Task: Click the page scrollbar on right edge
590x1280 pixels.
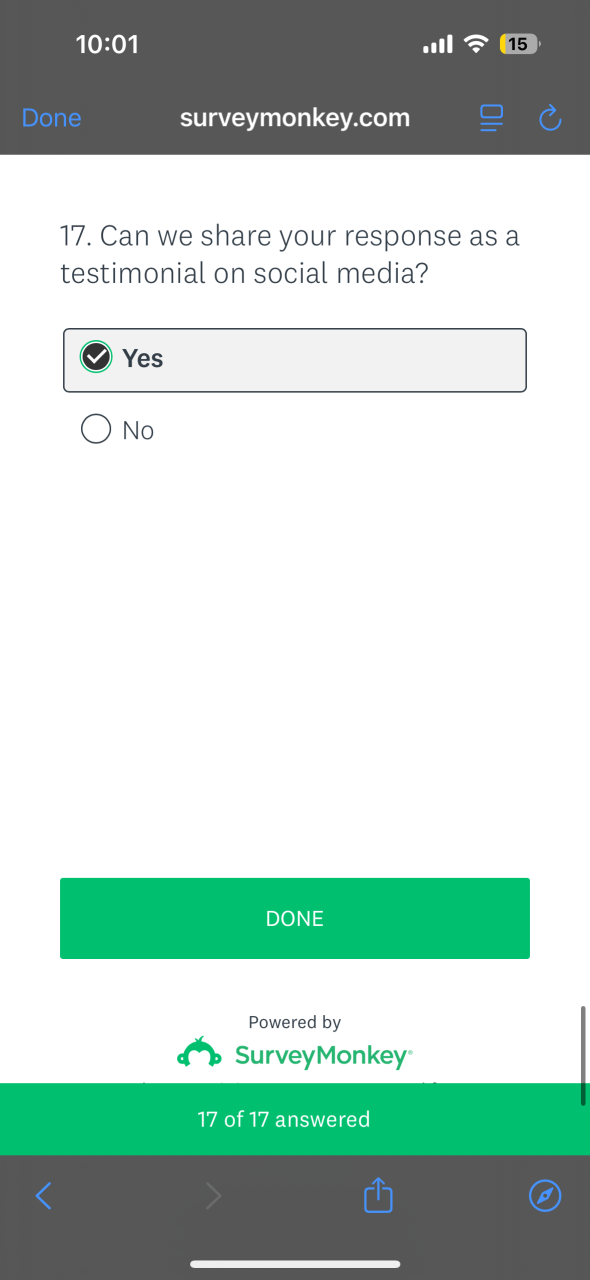Action: [583, 1055]
